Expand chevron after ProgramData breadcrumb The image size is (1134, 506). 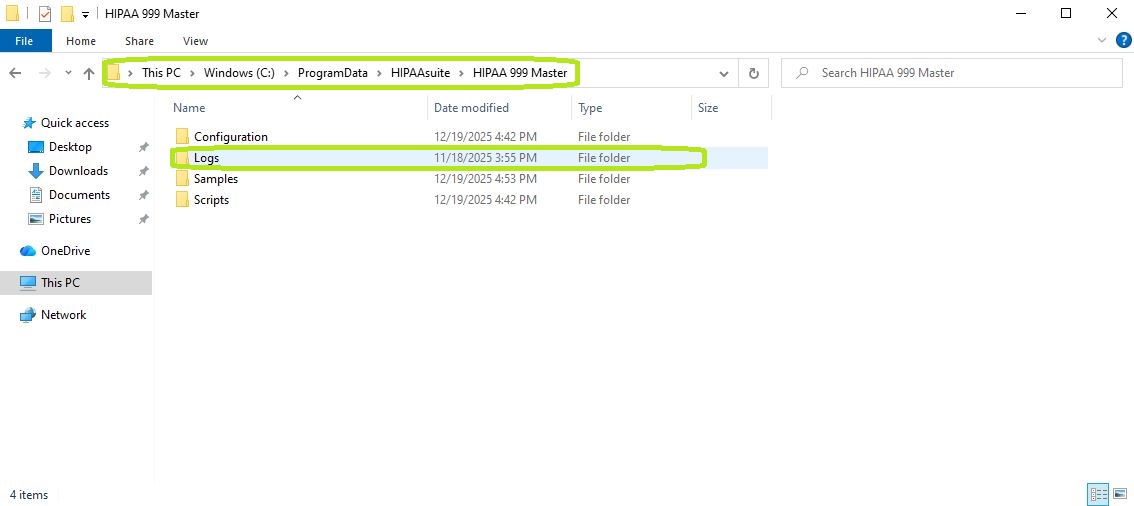click(x=380, y=73)
